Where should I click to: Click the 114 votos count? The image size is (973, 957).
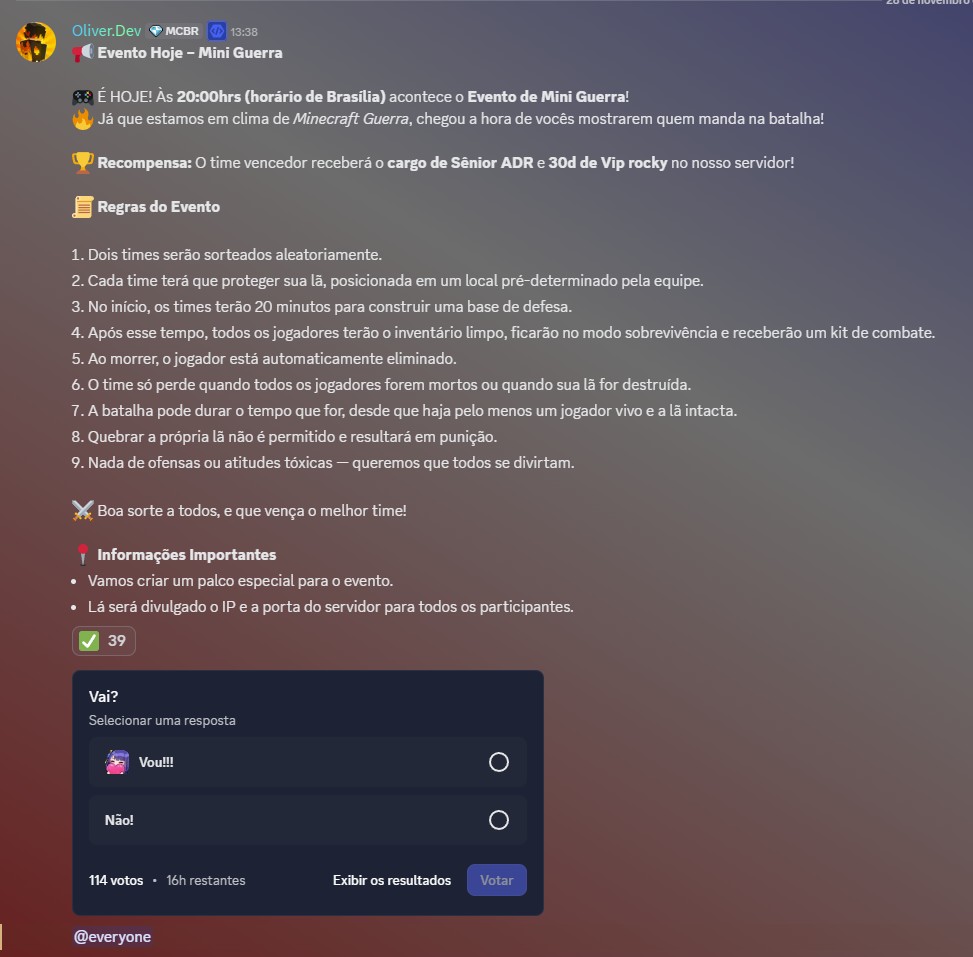(x=116, y=880)
